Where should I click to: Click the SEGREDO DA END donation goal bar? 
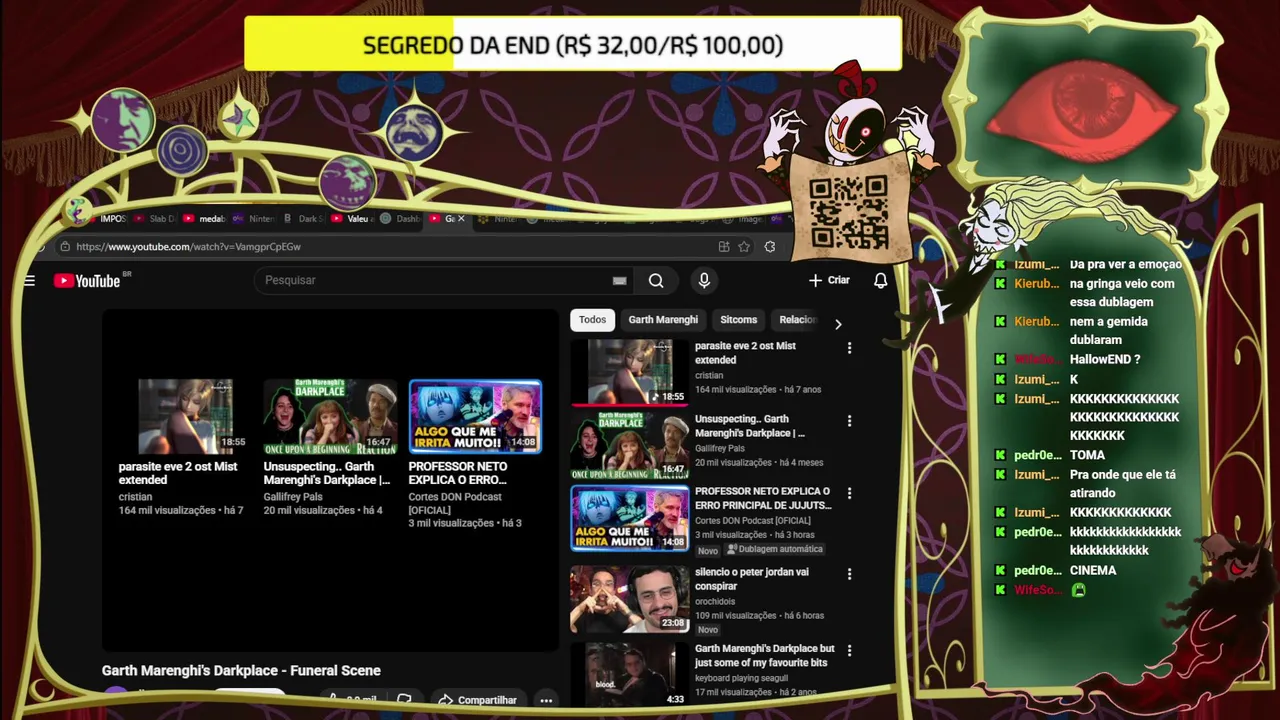pos(573,44)
